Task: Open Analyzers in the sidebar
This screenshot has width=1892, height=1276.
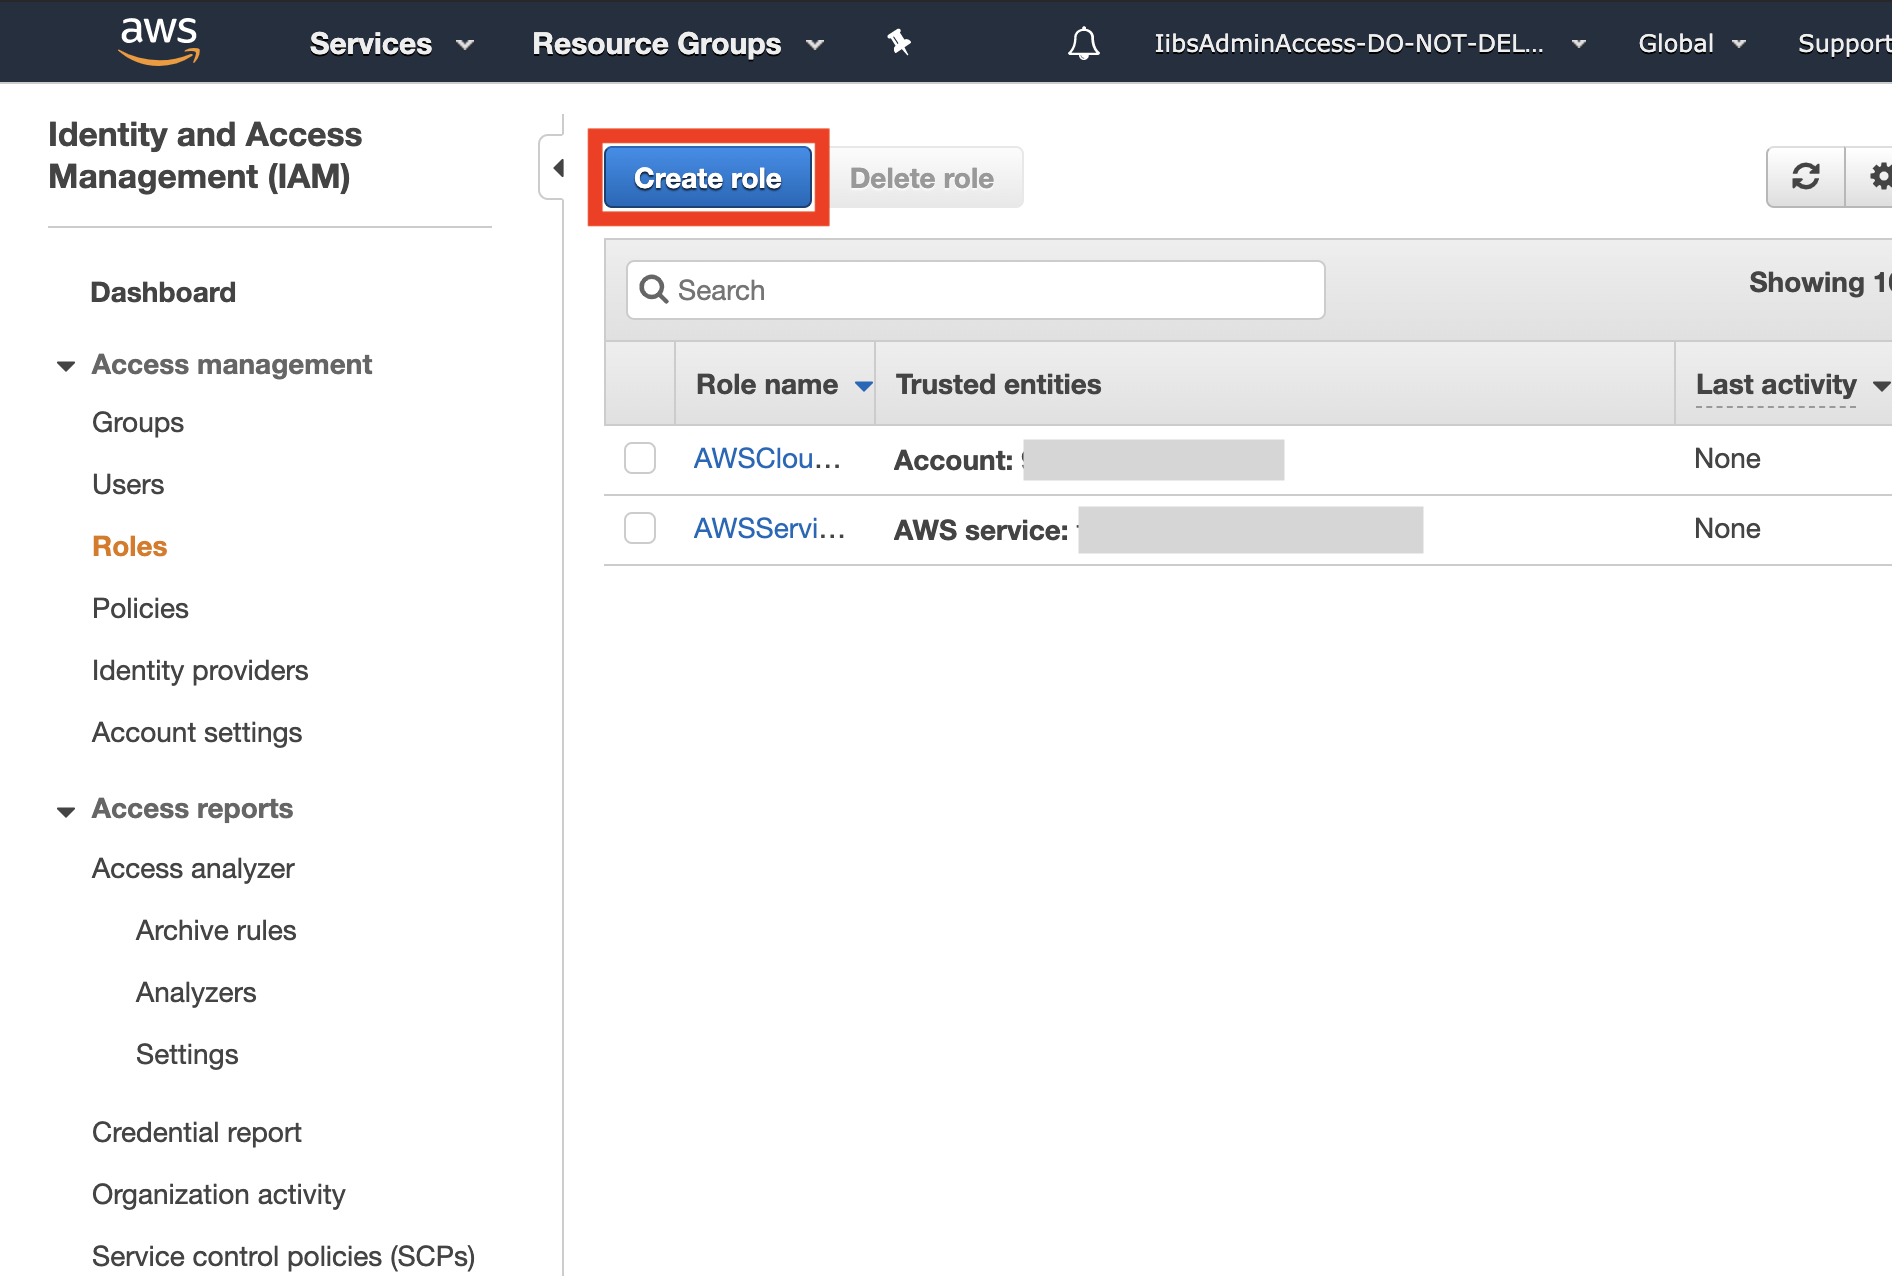Action: [x=196, y=992]
